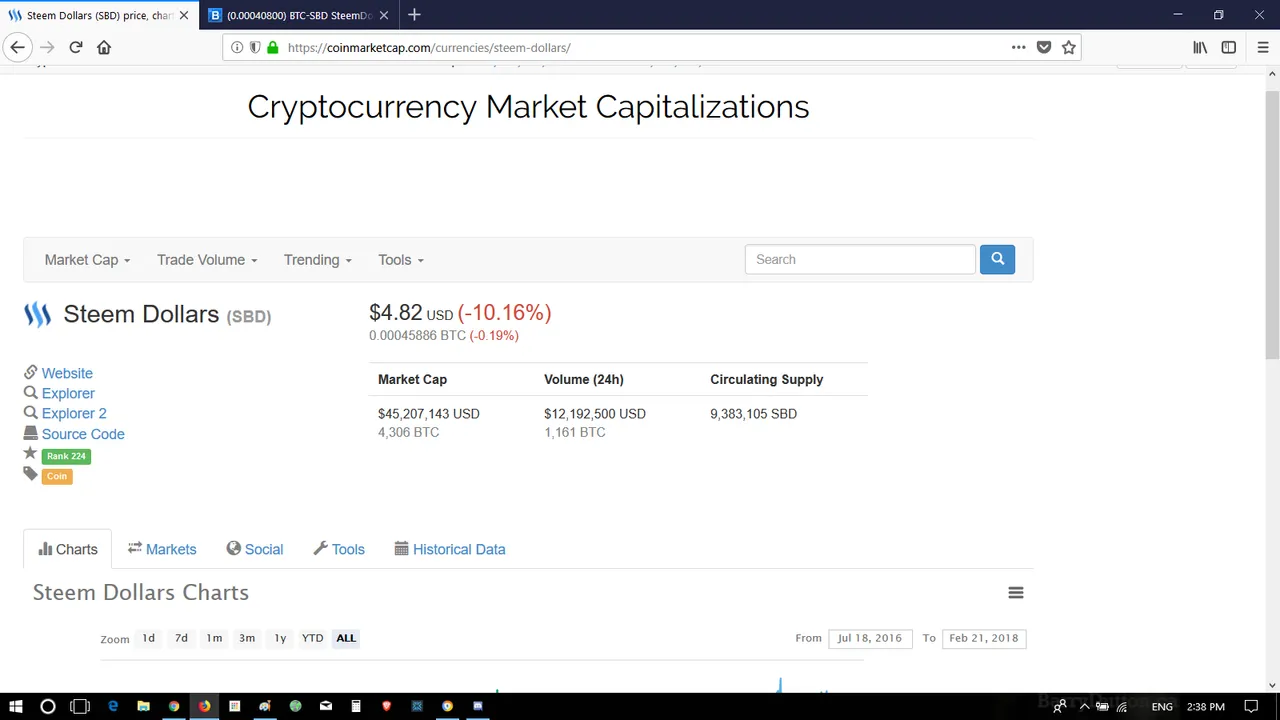The height and width of the screenshot is (720, 1280).
Task: Open page actions three-dot menu
Action: (1018, 47)
